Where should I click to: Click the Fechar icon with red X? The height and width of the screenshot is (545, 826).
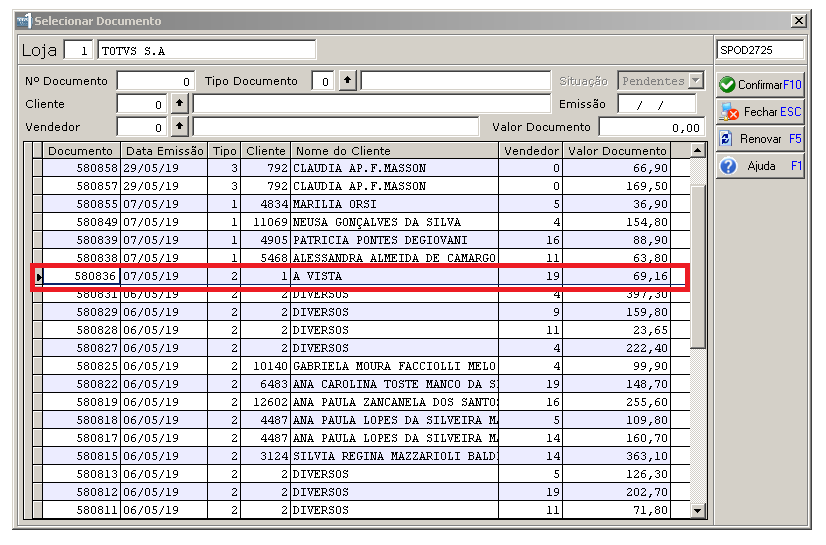(729, 112)
